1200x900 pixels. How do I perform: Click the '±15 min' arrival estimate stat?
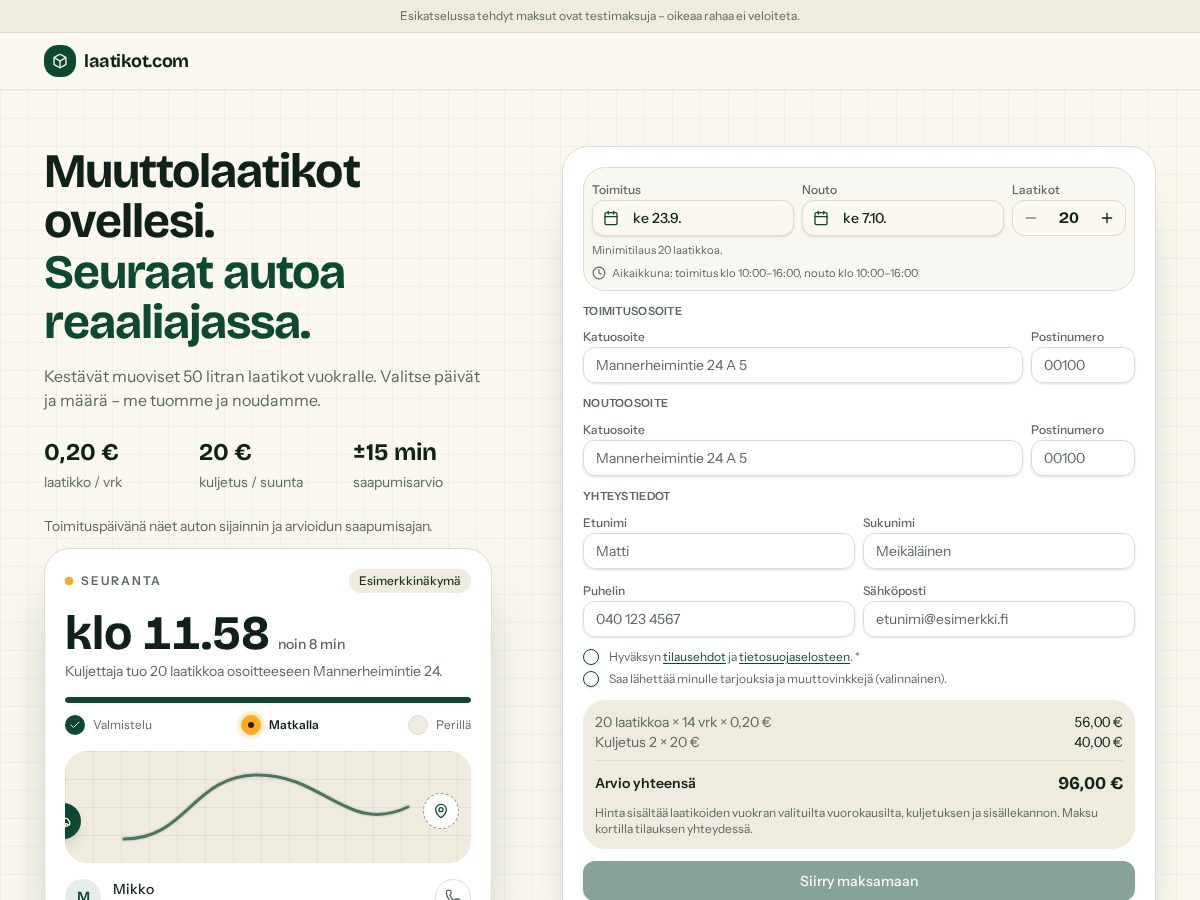(x=395, y=452)
